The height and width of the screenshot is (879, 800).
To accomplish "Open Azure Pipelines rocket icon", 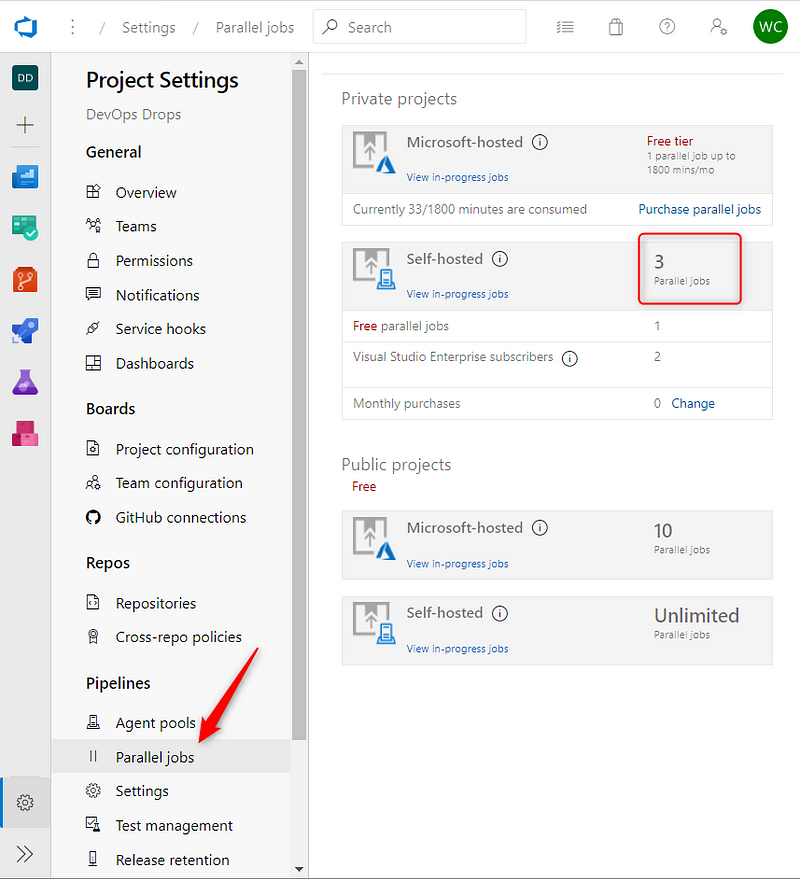I will (x=25, y=330).
